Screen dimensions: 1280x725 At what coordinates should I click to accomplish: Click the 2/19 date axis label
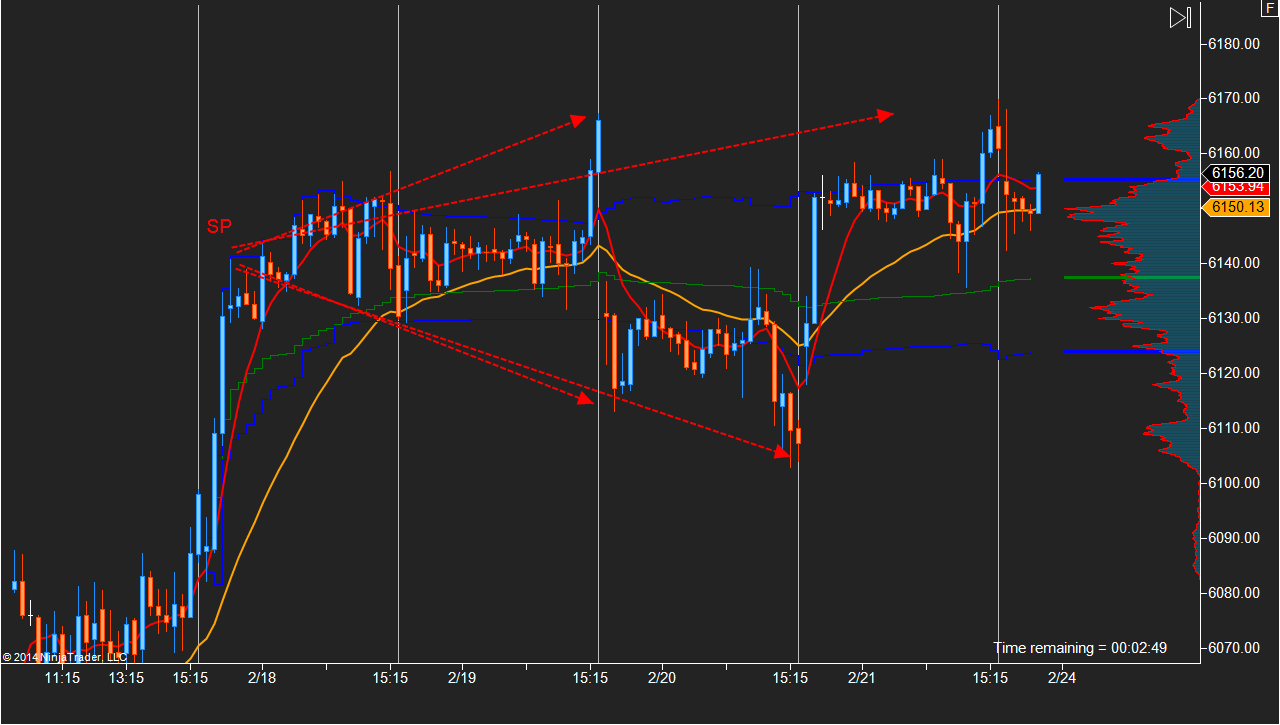click(462, 679)
